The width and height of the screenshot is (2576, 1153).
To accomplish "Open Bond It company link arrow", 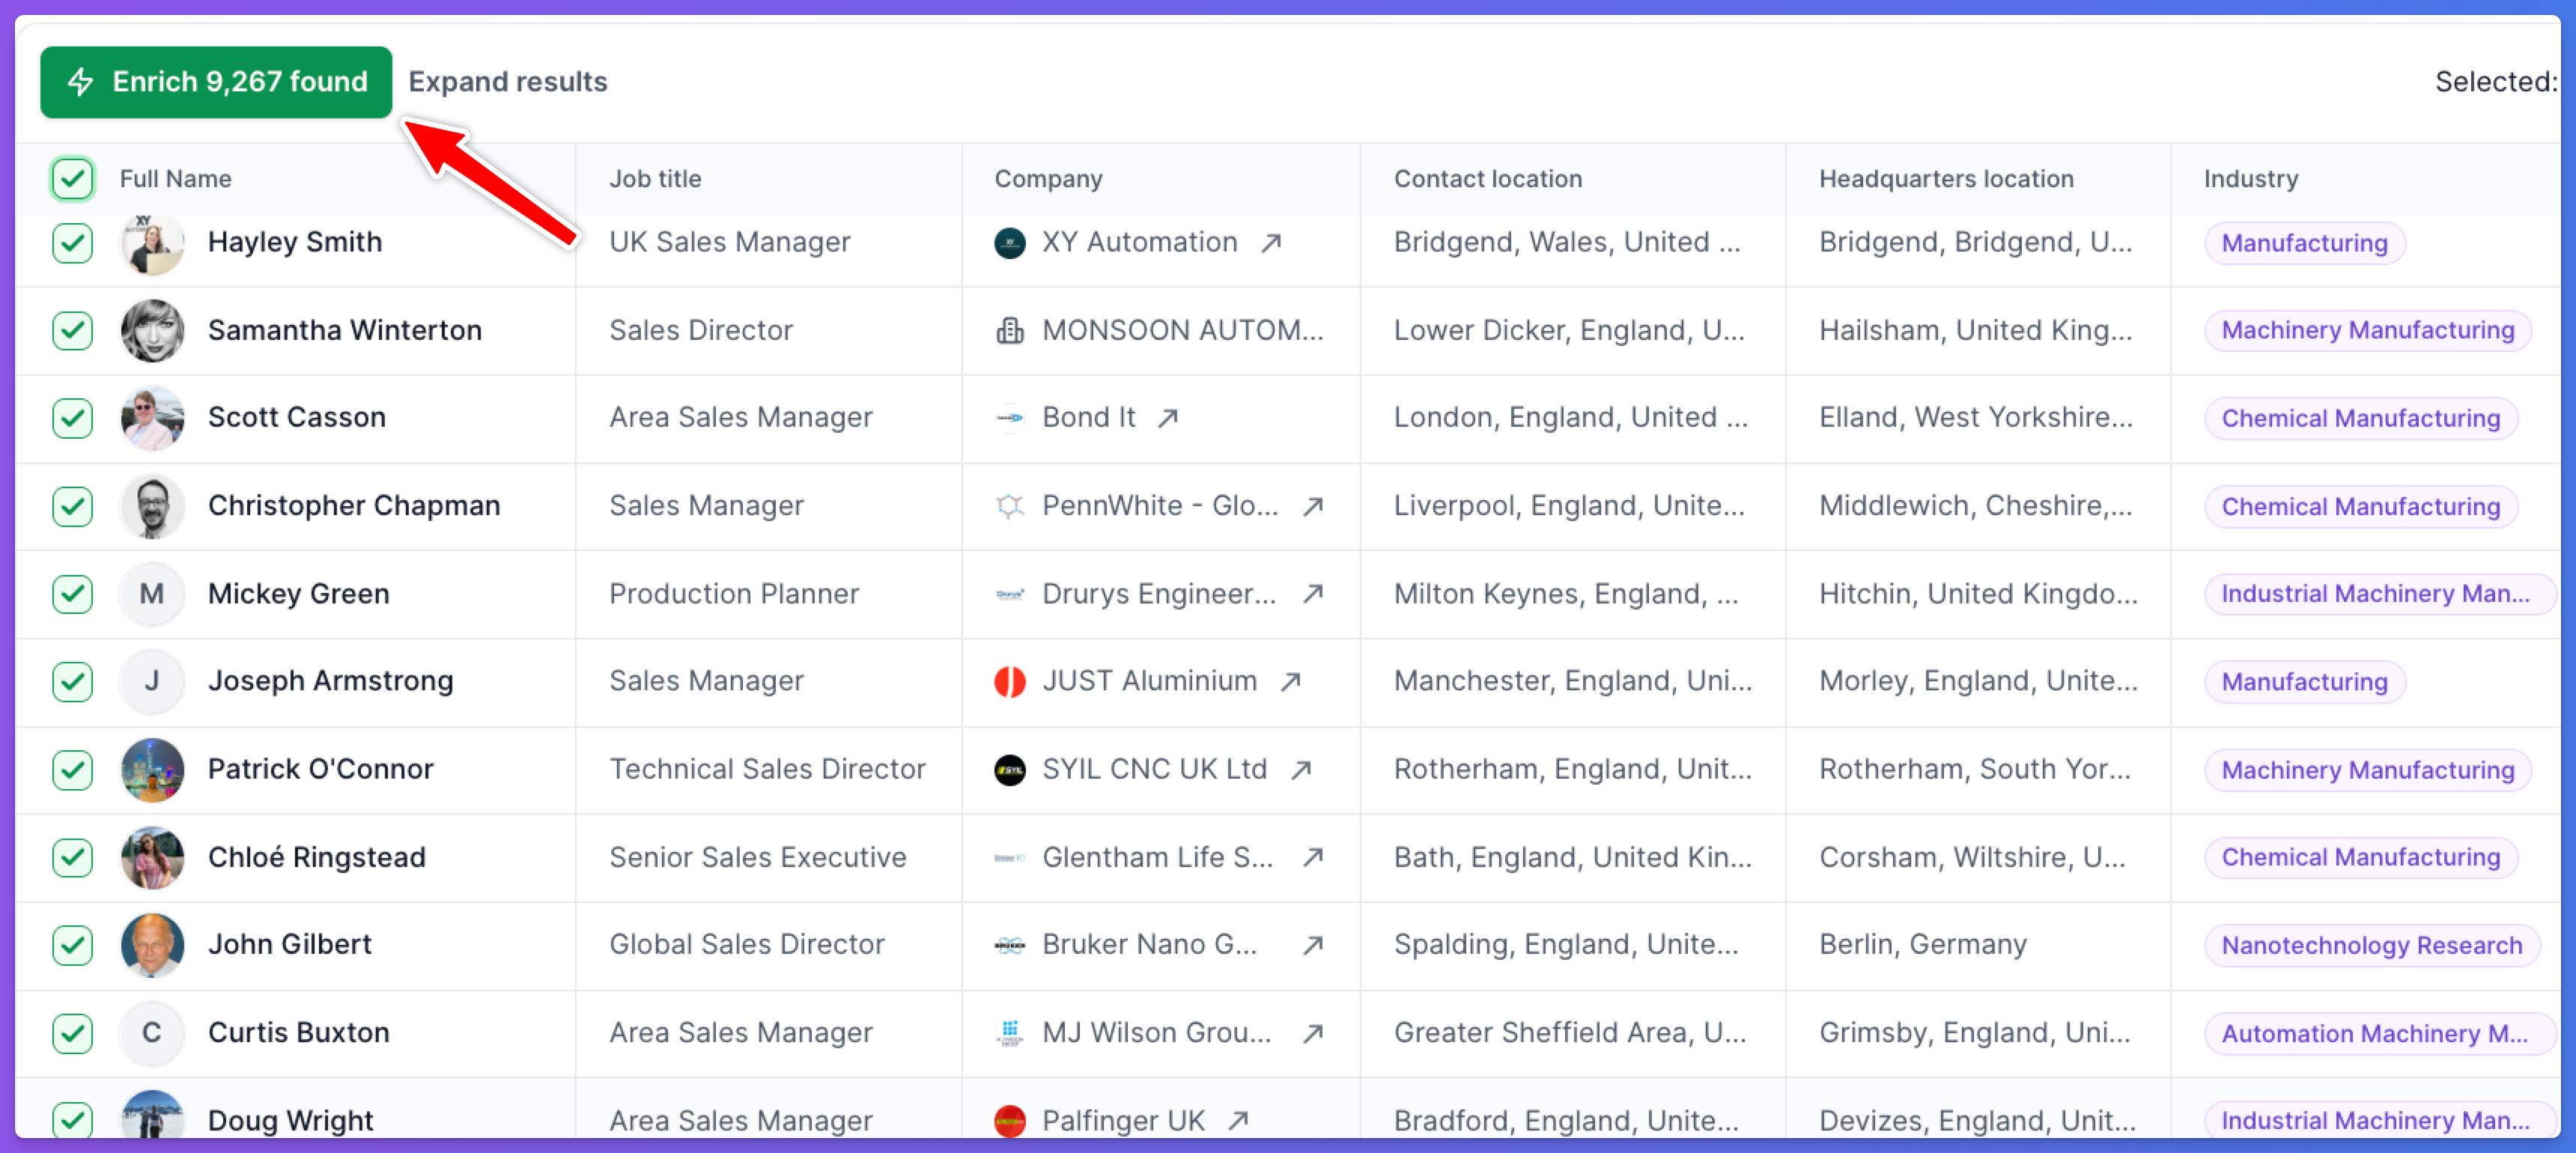I will coord(1168,418).
